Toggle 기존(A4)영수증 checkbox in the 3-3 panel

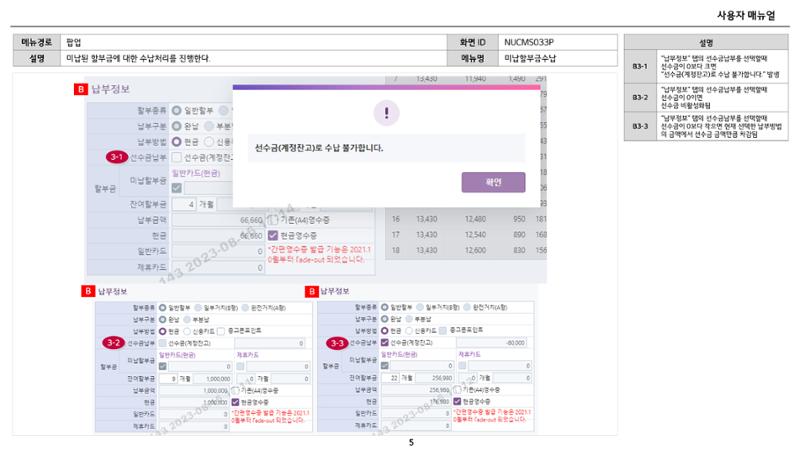pyautogui.click(x=457, y=390)
